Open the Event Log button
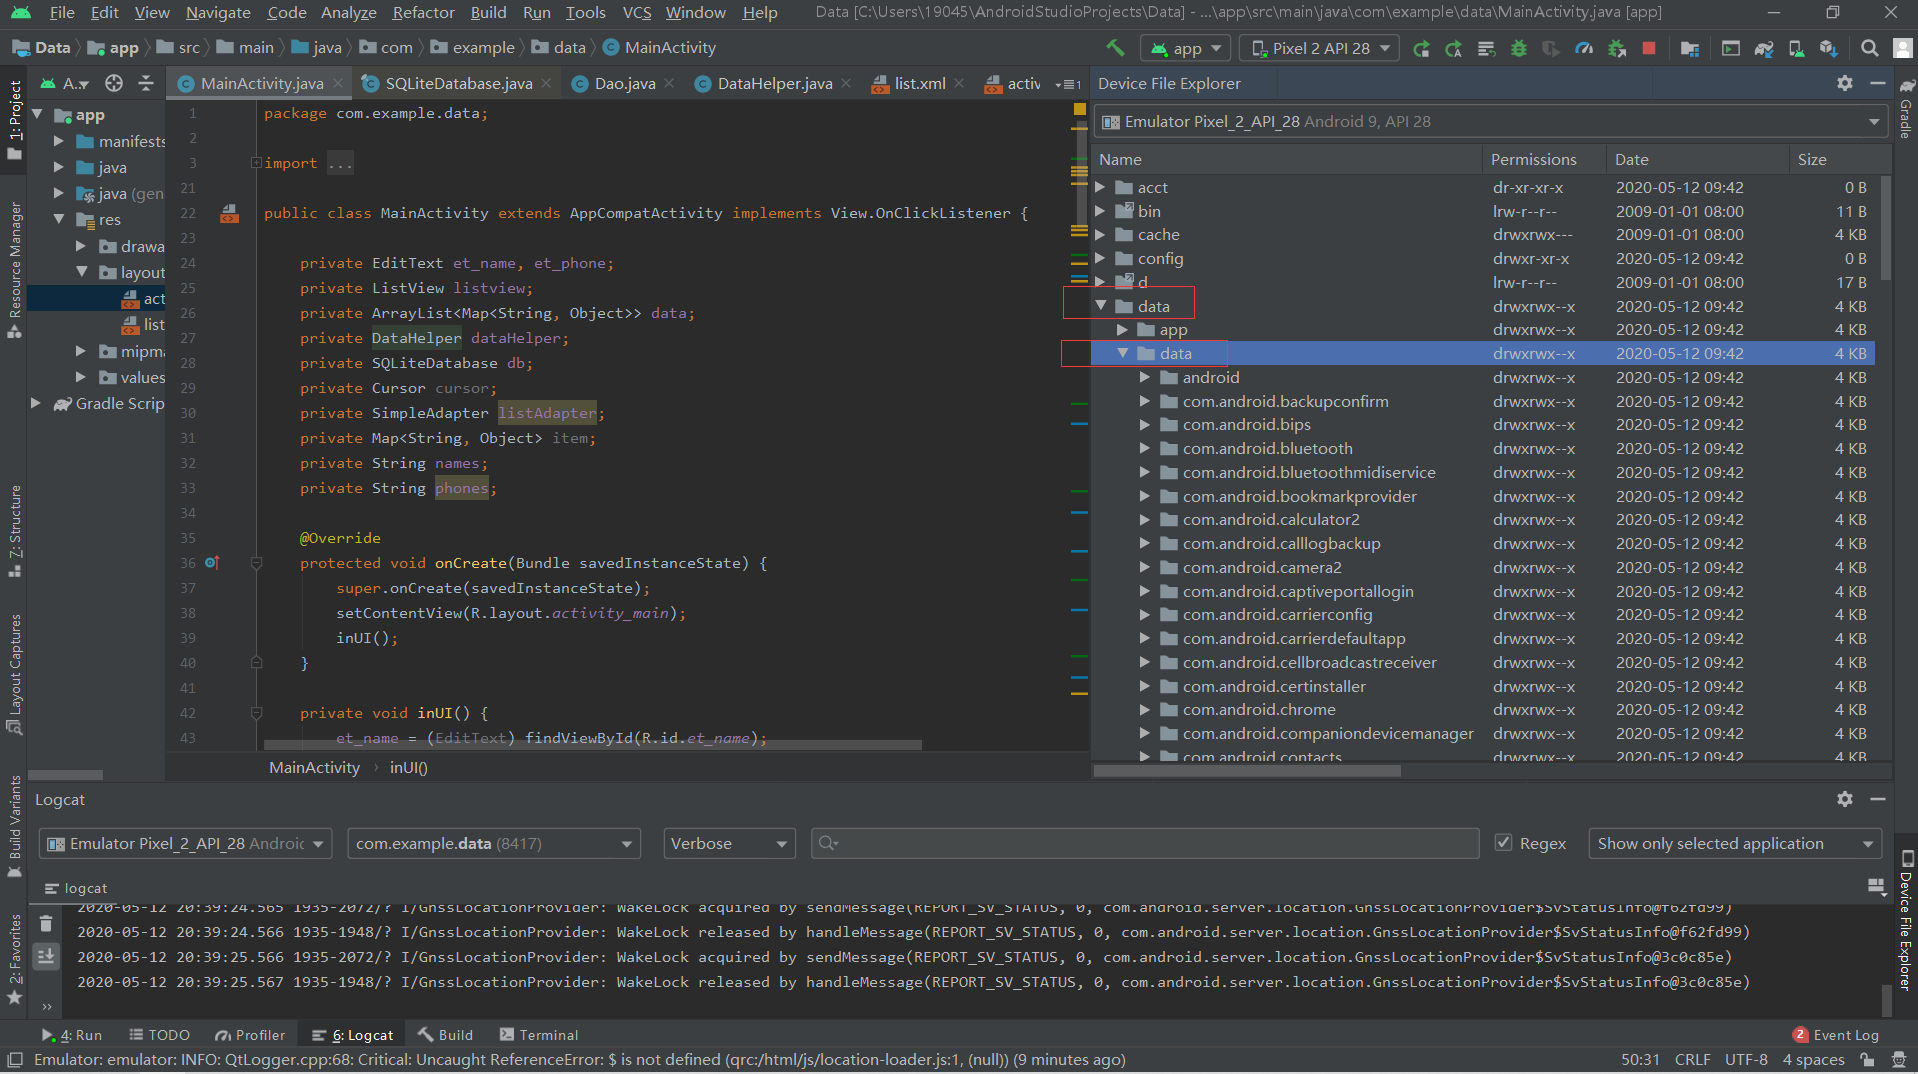Image resolution: width=1918 pixels, height=1074 pixels. [x=1836, y=1035]
